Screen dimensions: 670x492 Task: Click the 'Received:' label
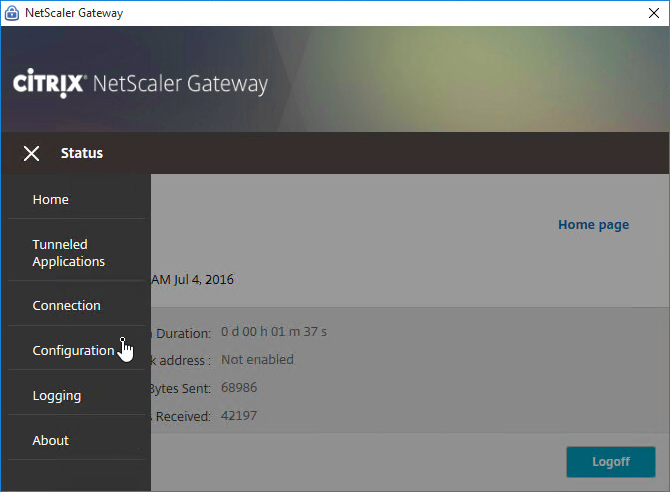[x=183, y=416]
